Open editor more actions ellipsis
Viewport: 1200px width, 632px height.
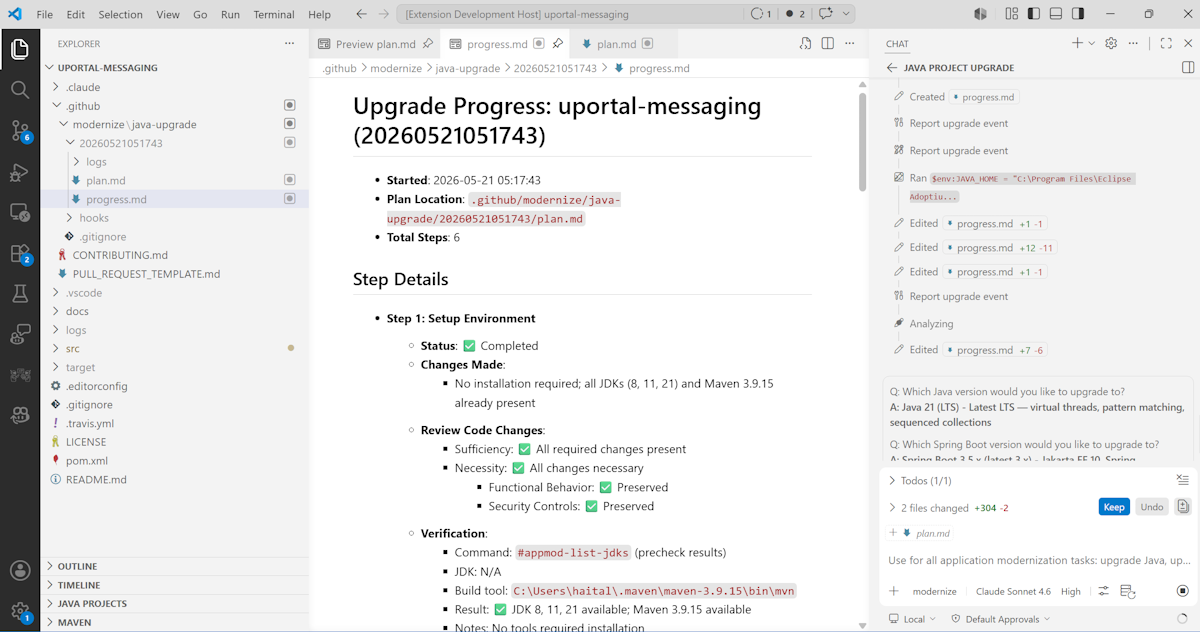tap(851, 44)
